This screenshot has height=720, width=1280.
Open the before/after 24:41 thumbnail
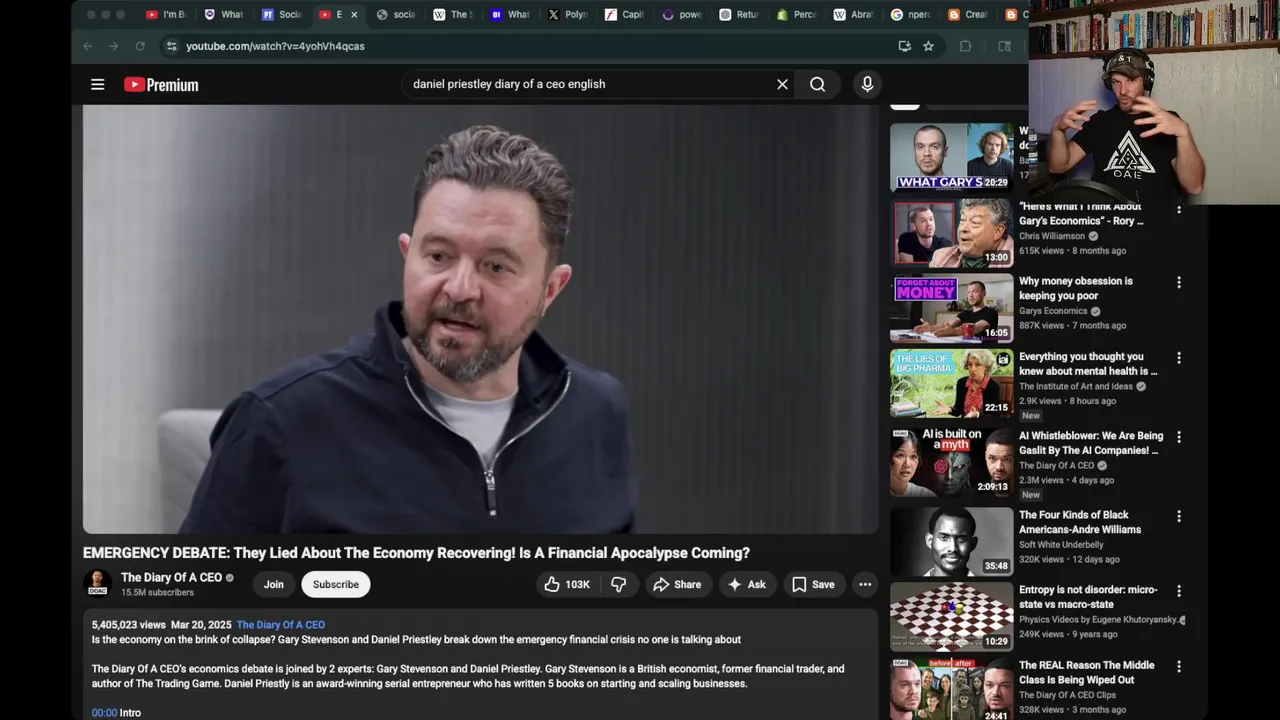pos(951,689)
